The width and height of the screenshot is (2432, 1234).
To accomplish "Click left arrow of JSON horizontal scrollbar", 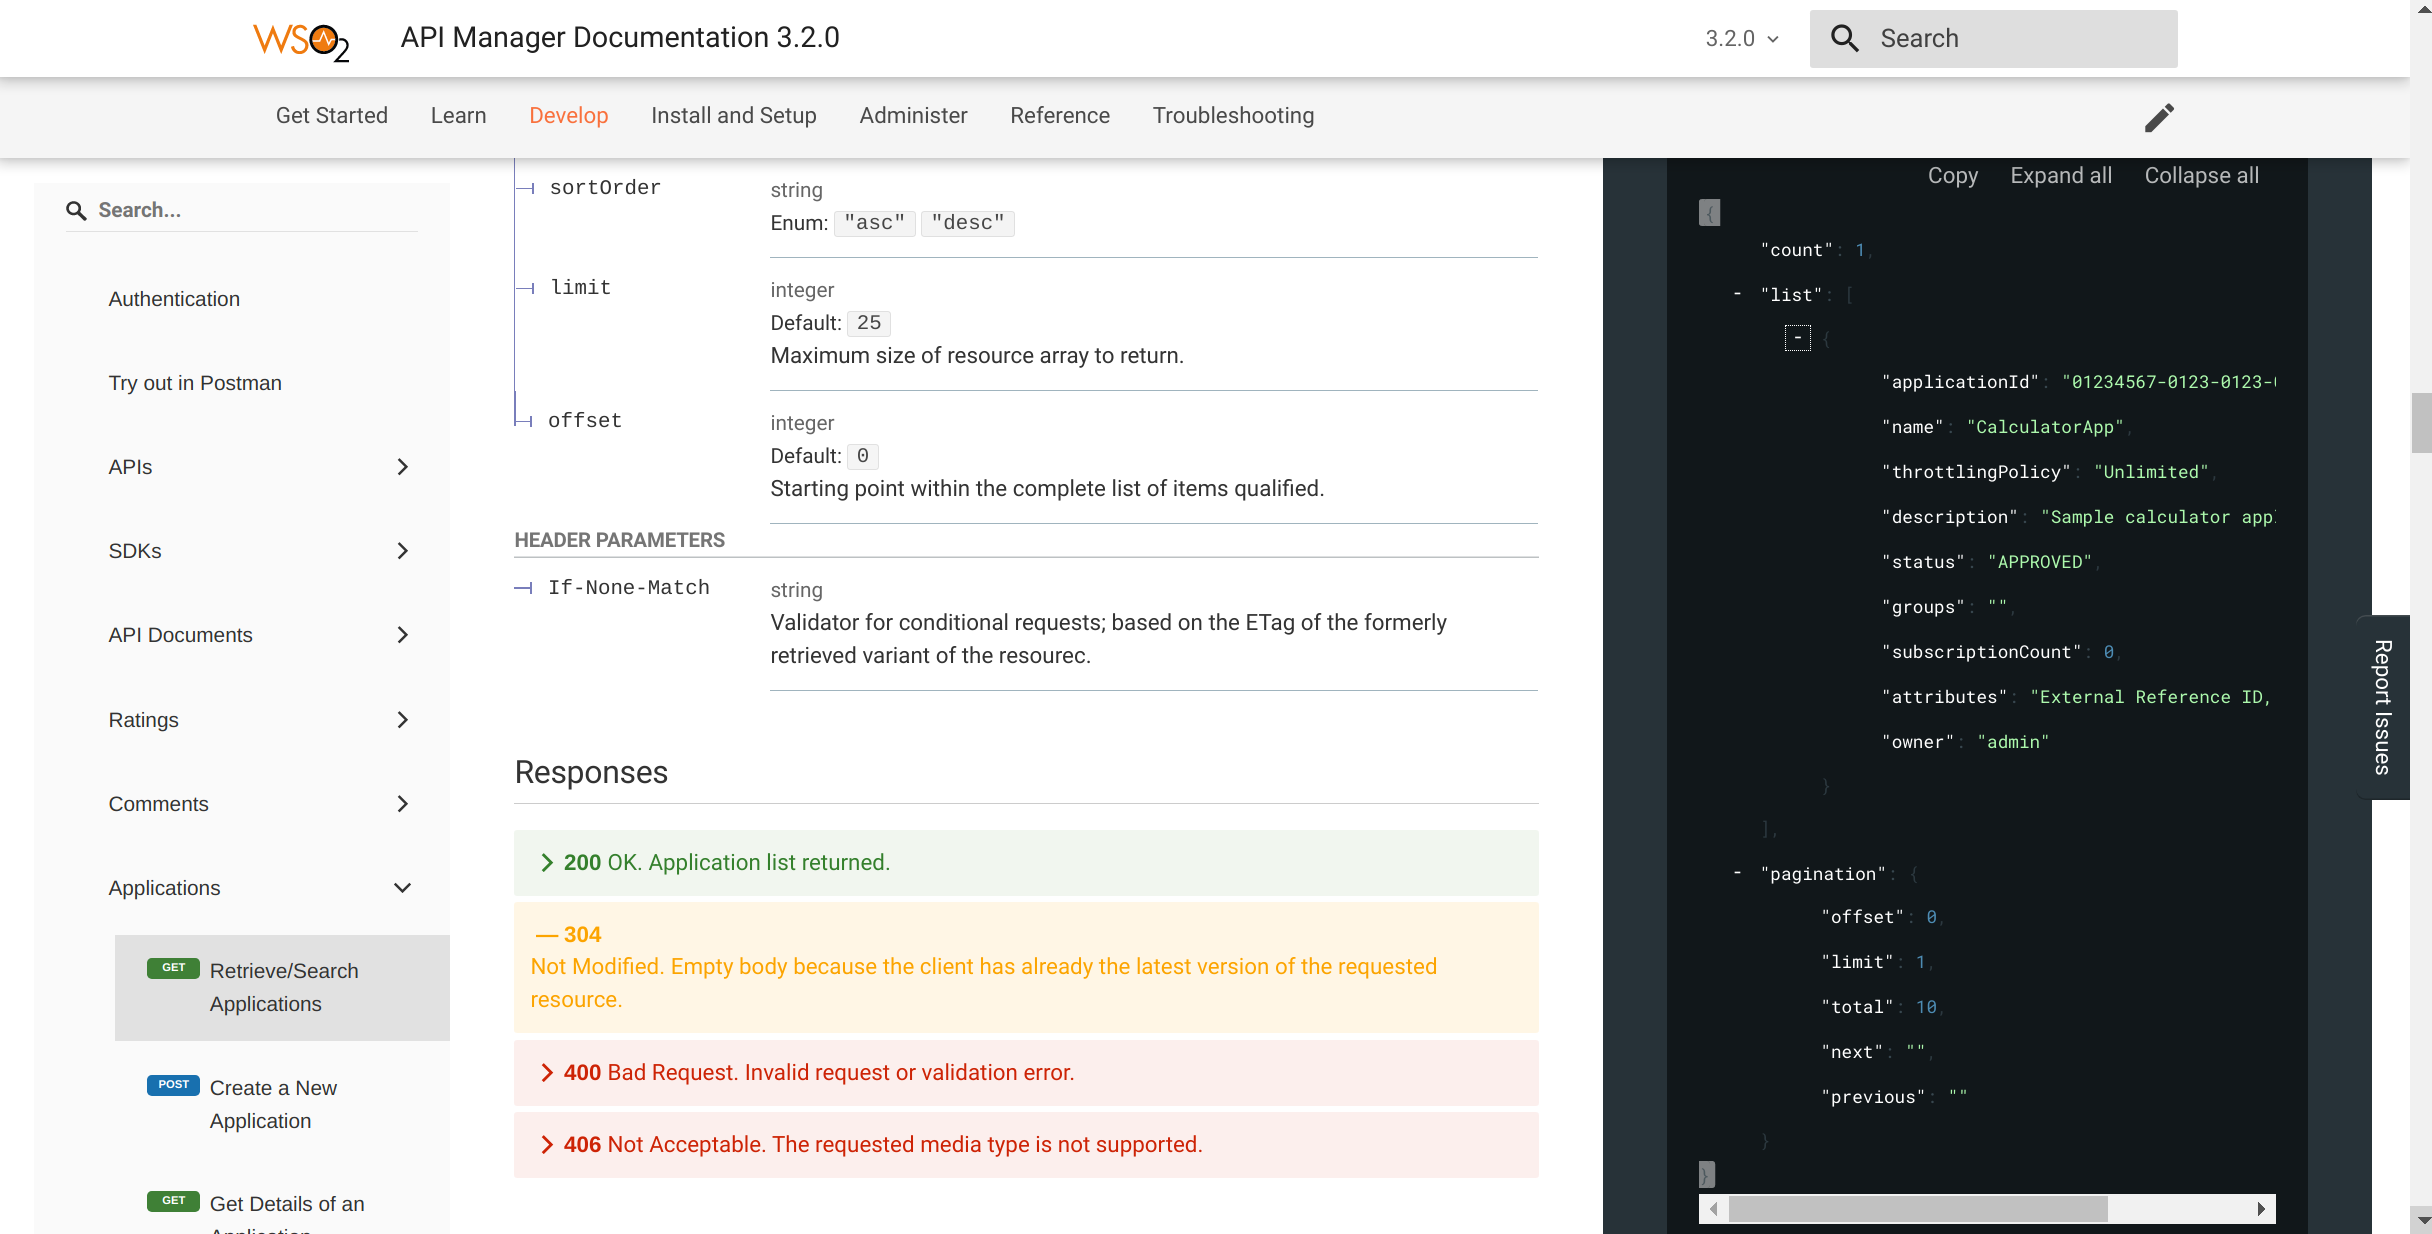I will click(x=1713, y=1209).
